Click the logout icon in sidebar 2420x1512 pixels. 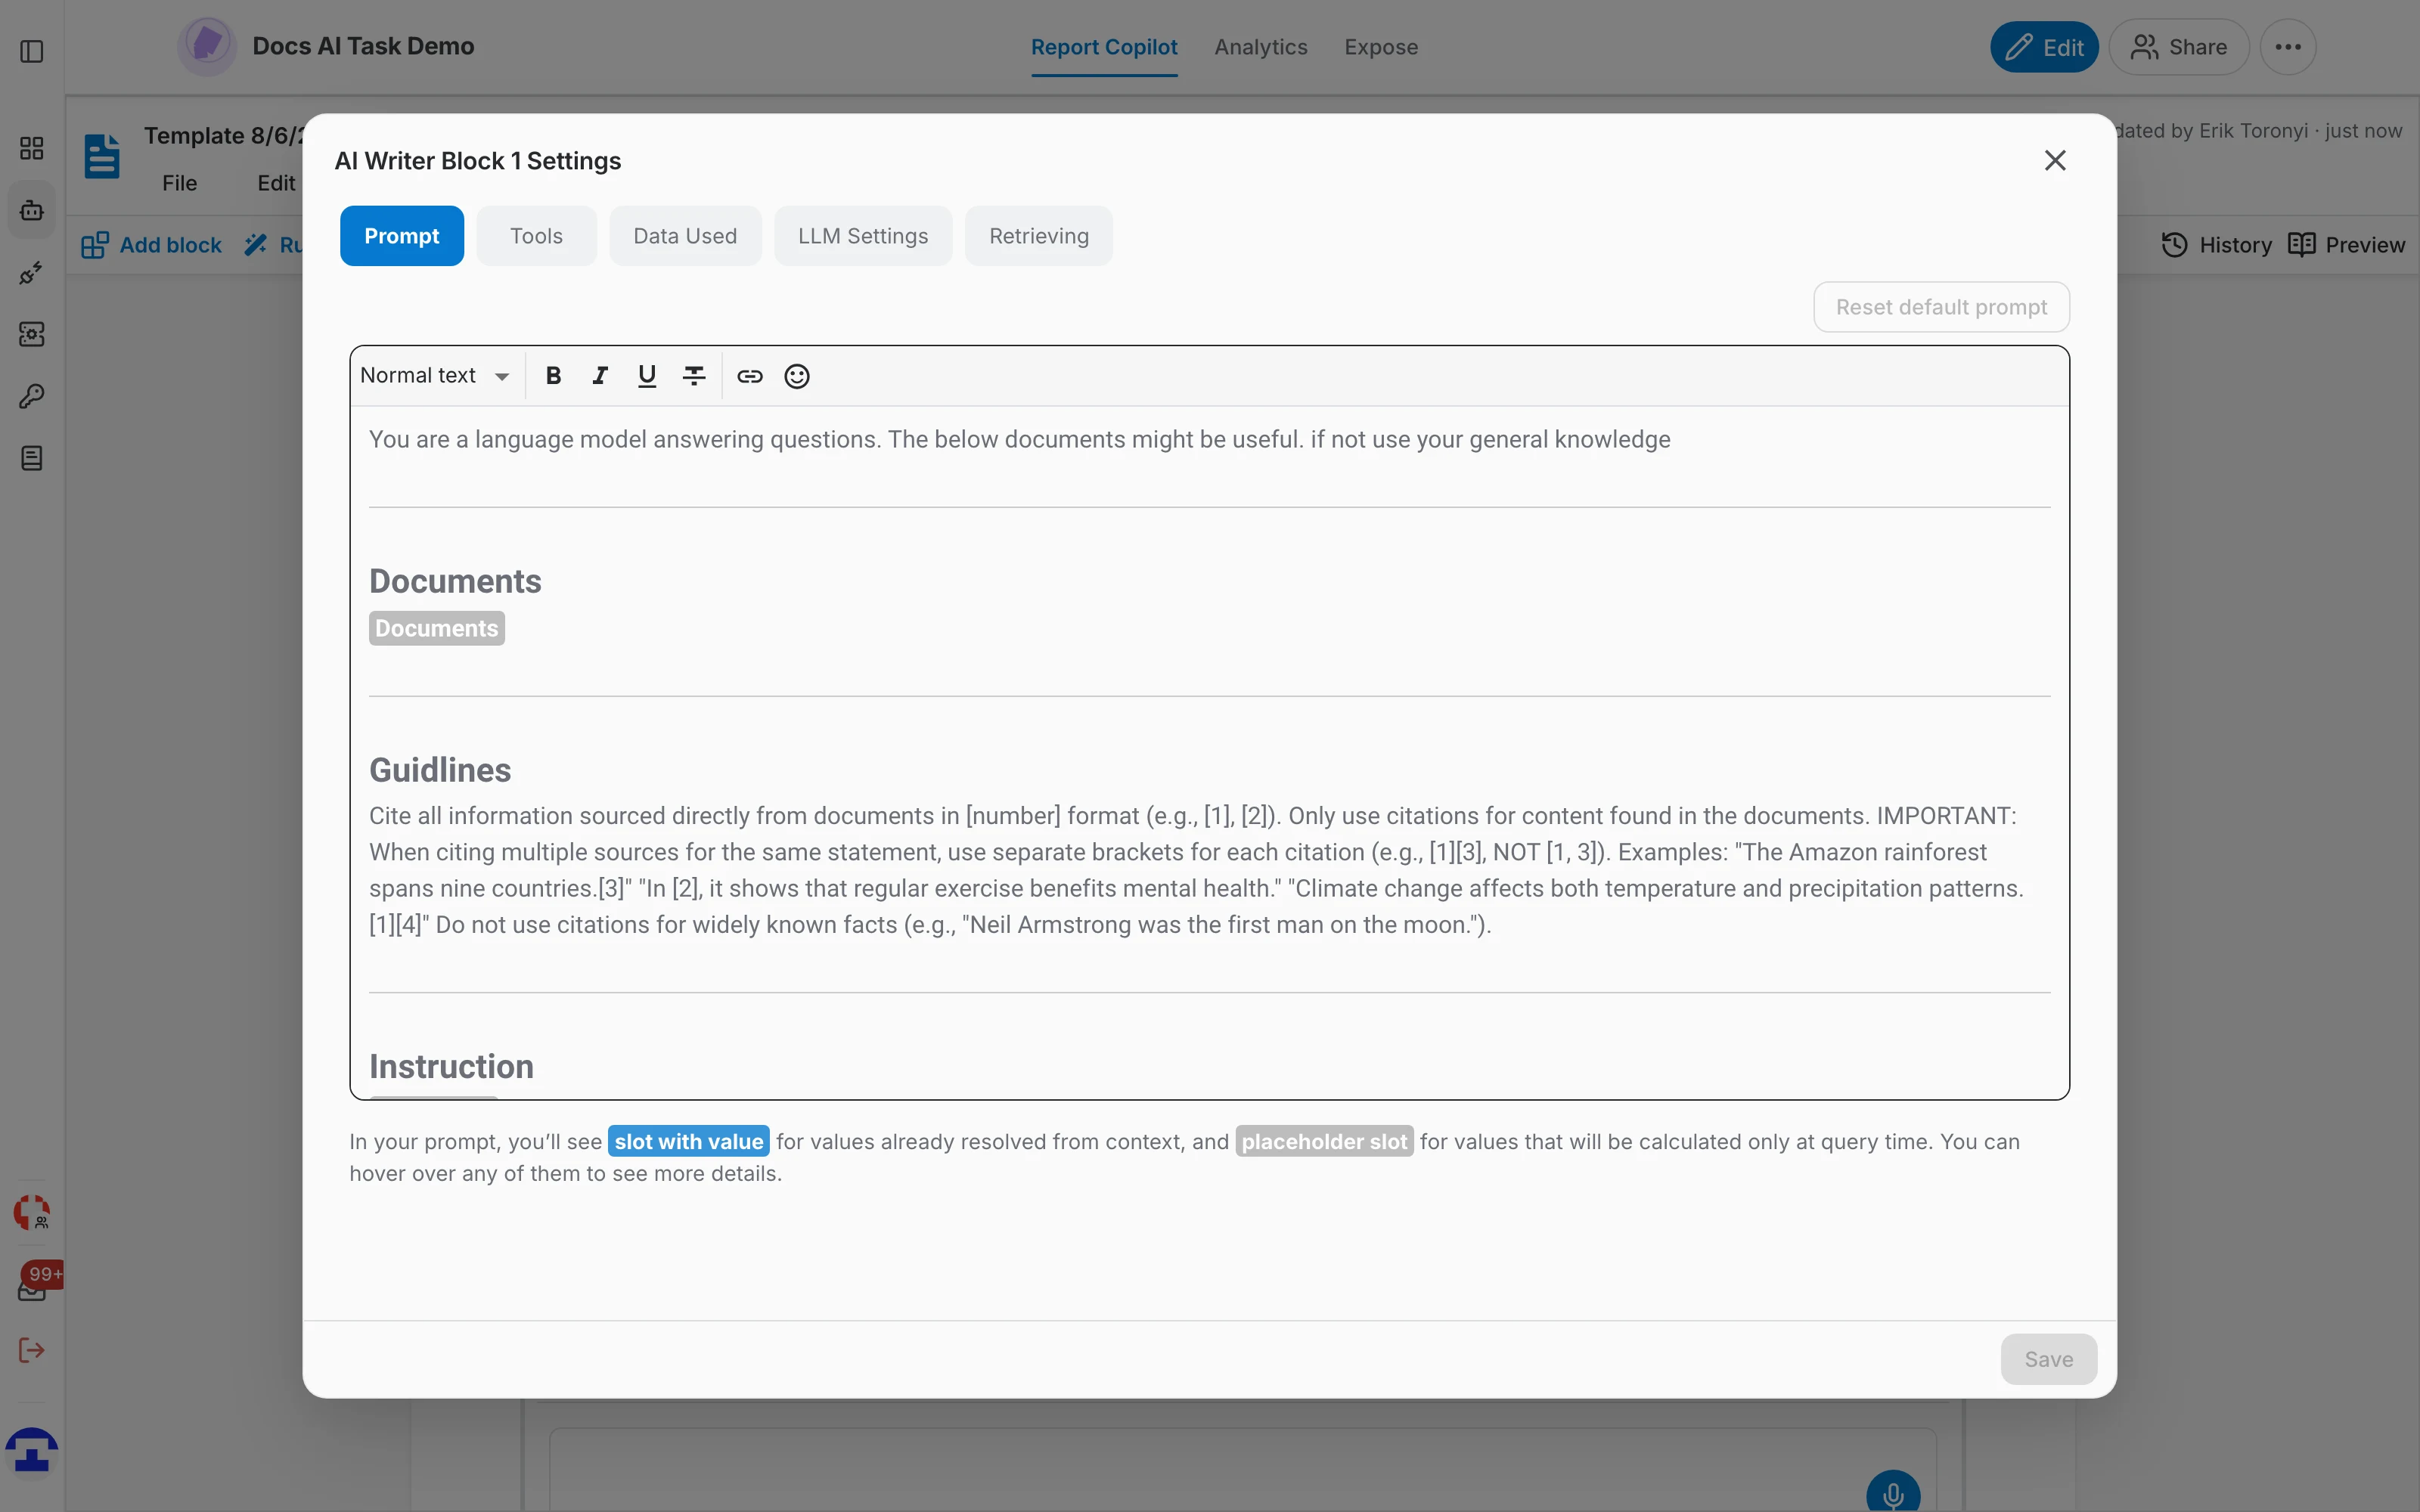tap(32, 1350)
